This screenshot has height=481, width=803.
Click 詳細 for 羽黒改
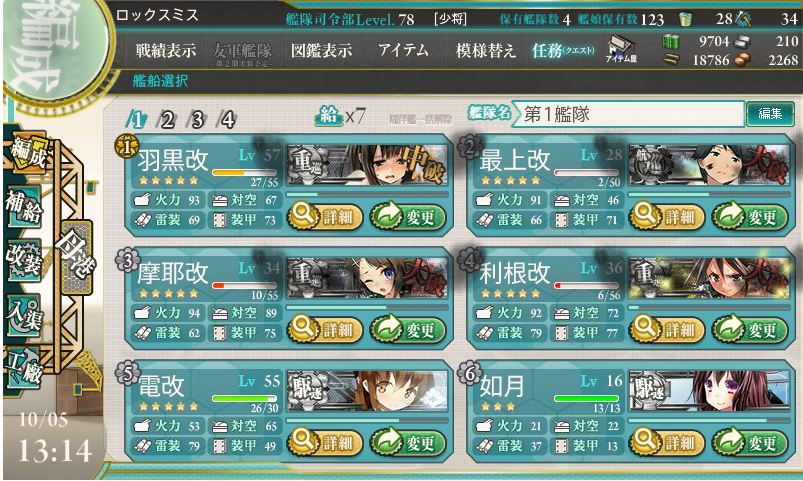point(325,217)
